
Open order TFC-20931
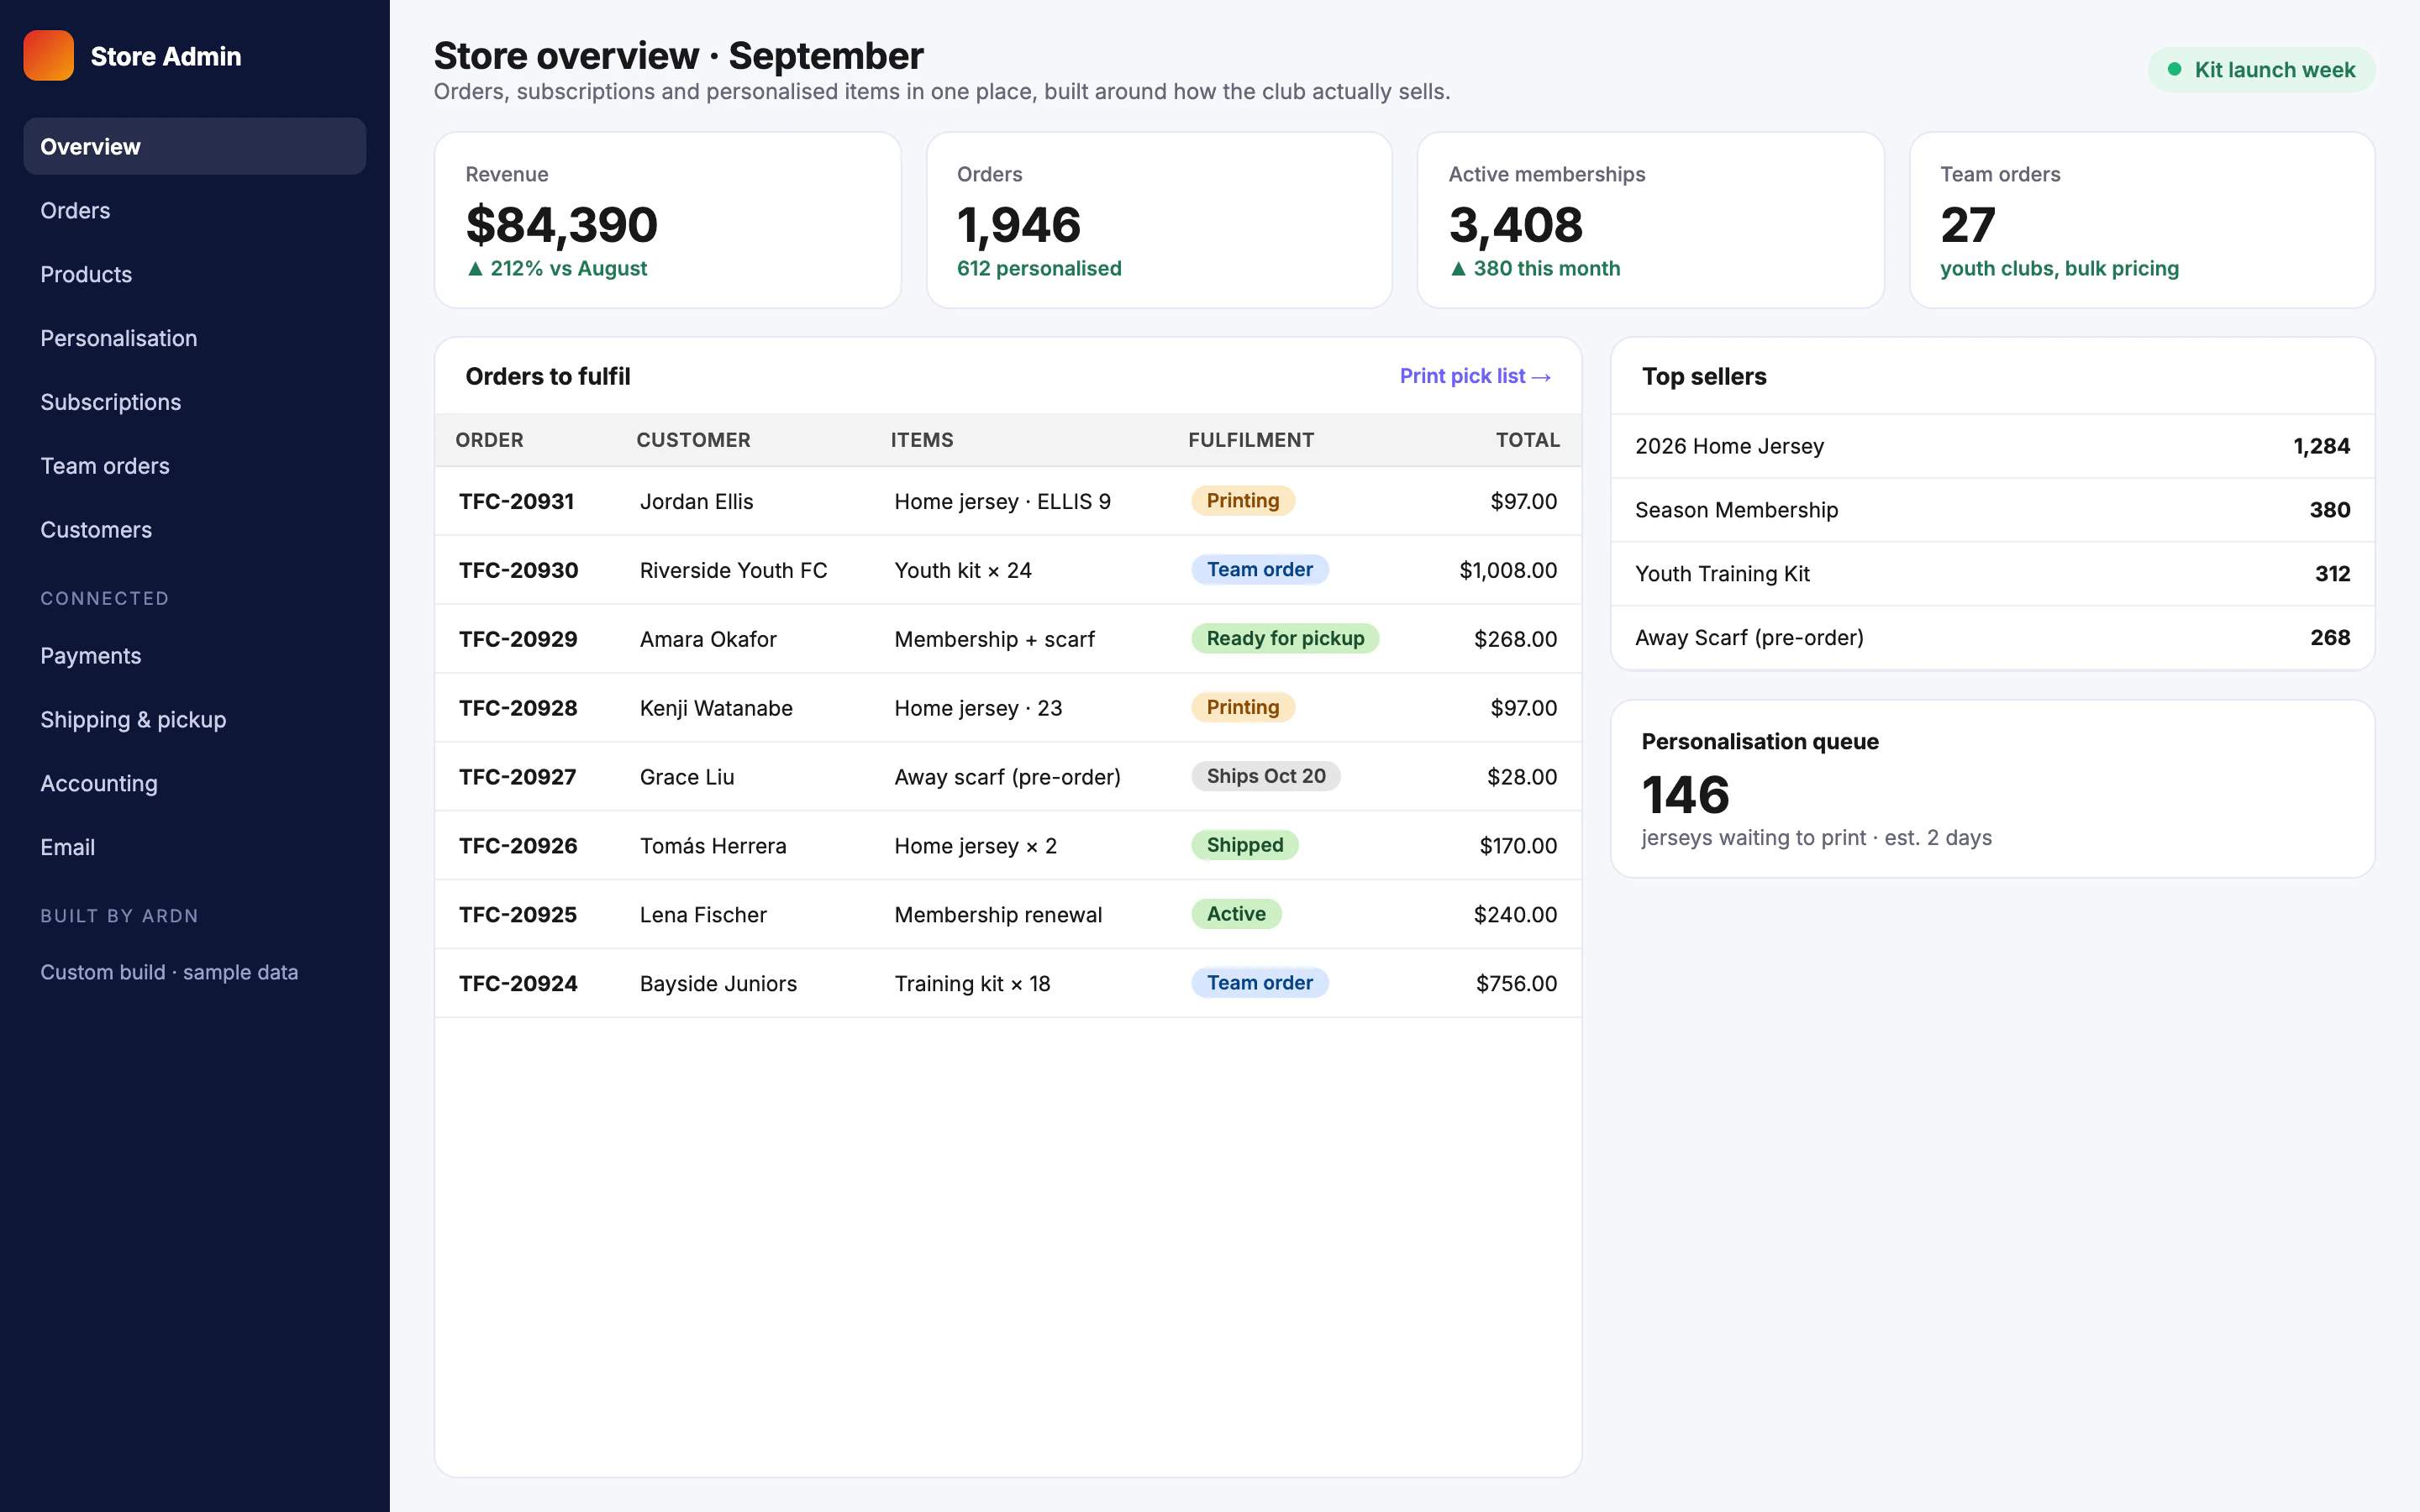(x=516, y=501)
